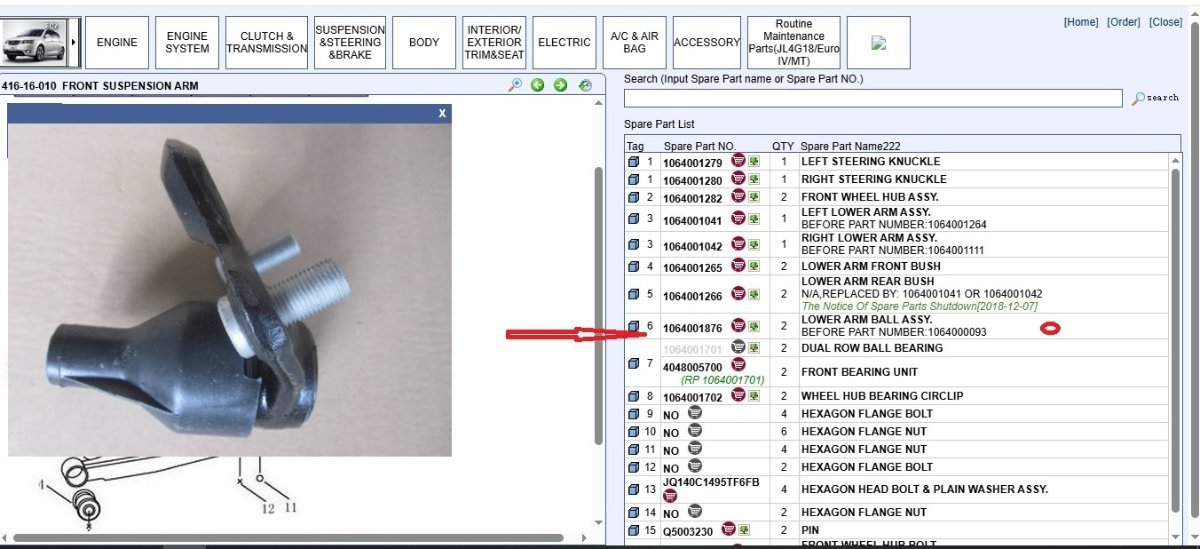Open the ENGINE category tab

click(x=117, y=43)
